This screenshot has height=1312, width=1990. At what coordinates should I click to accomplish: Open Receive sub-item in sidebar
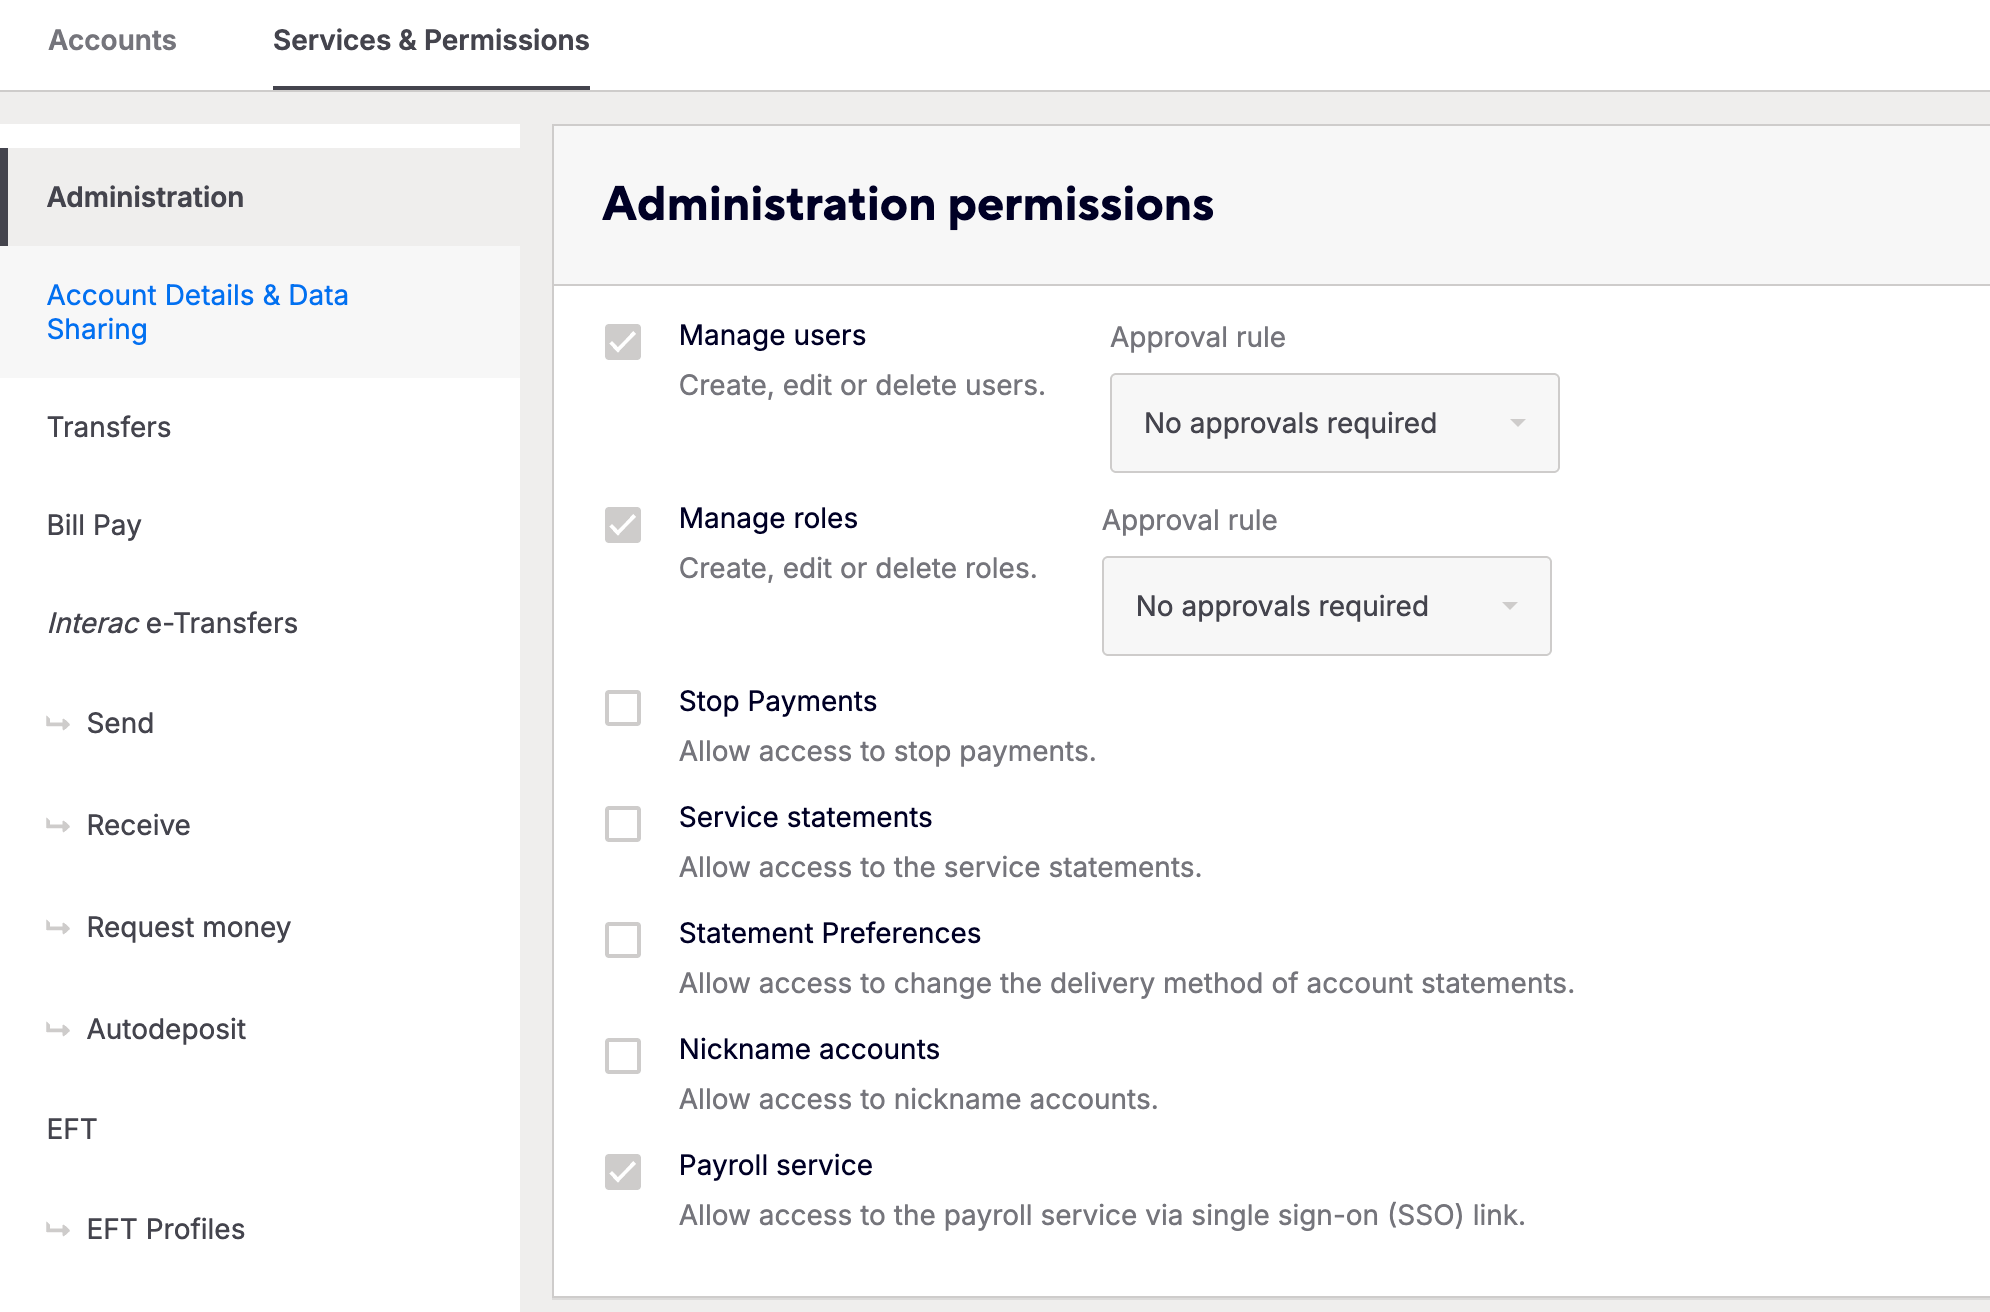pyautogui.click(x=138, y=825)
